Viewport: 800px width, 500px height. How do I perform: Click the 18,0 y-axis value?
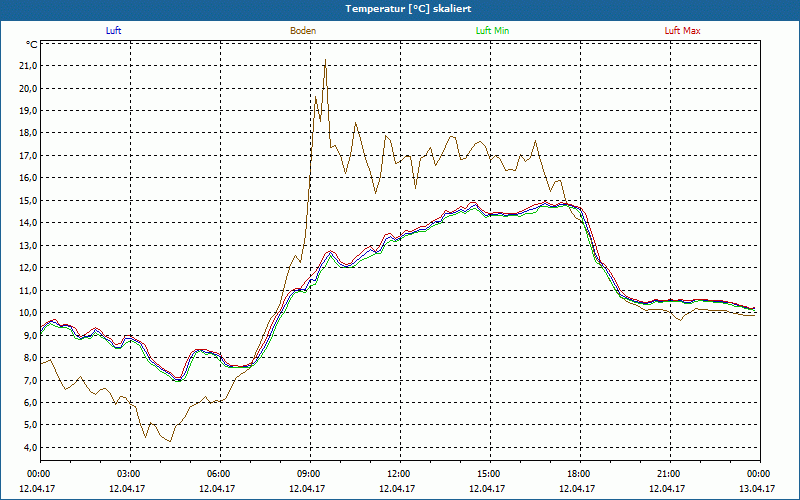[29, 133]
